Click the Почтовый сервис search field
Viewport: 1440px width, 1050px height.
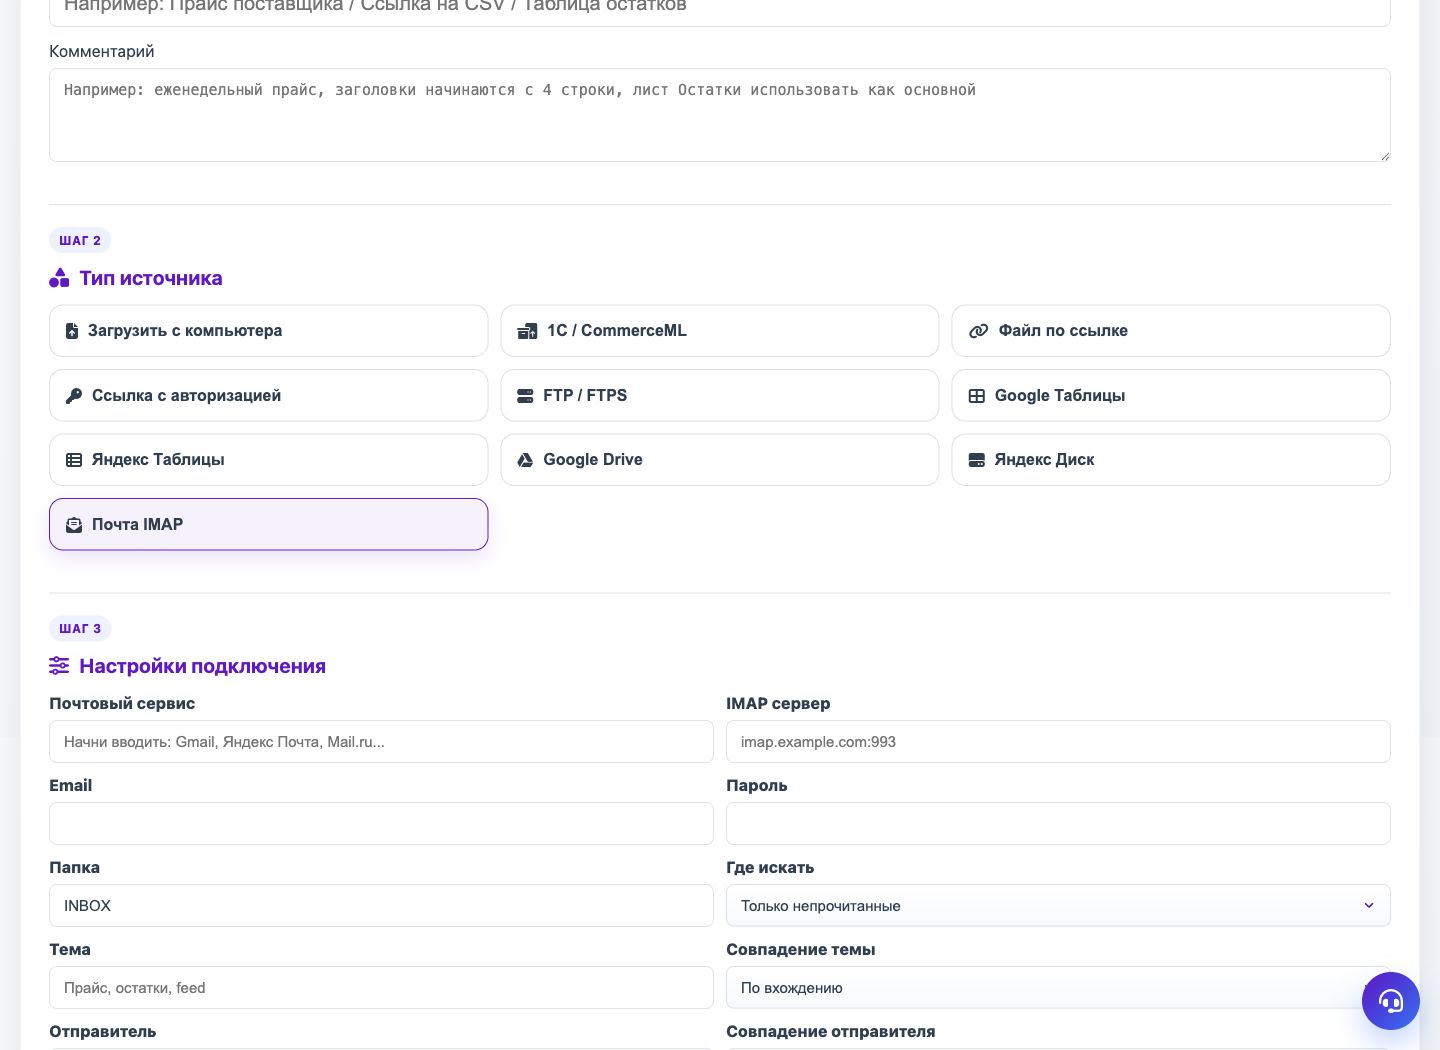point(381,742)
